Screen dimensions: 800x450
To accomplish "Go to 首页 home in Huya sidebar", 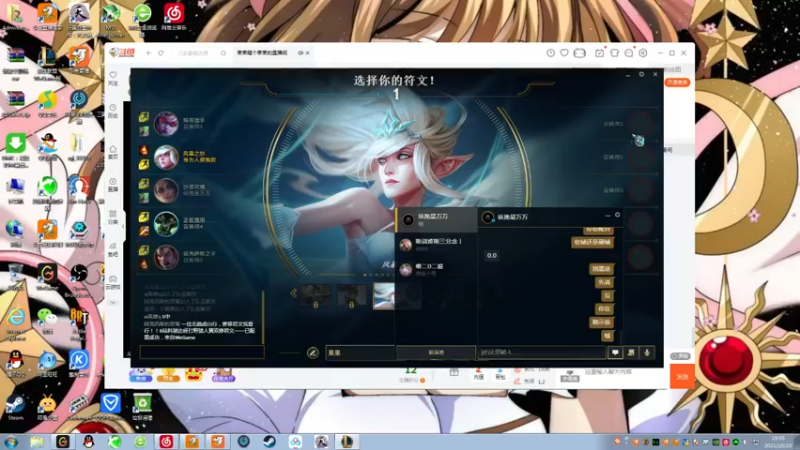I will click(113, 152).
